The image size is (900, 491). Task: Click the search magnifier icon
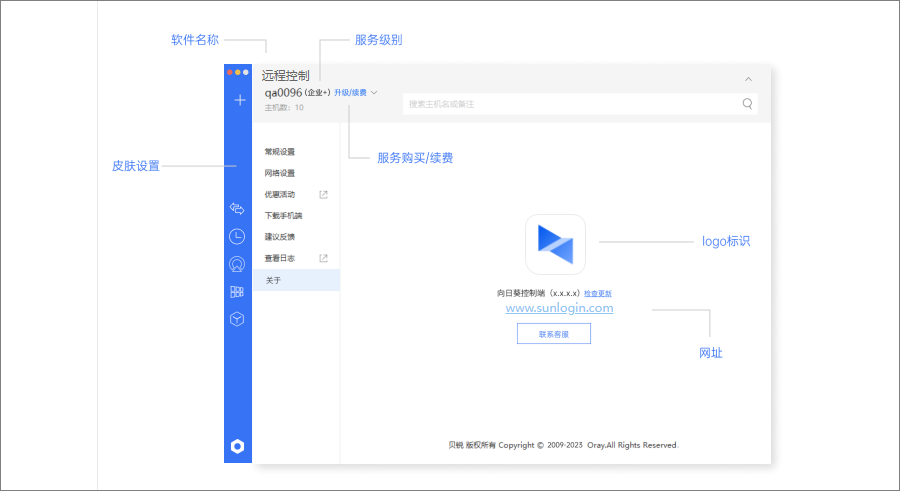pyautogui.click(x=747, y=103)
